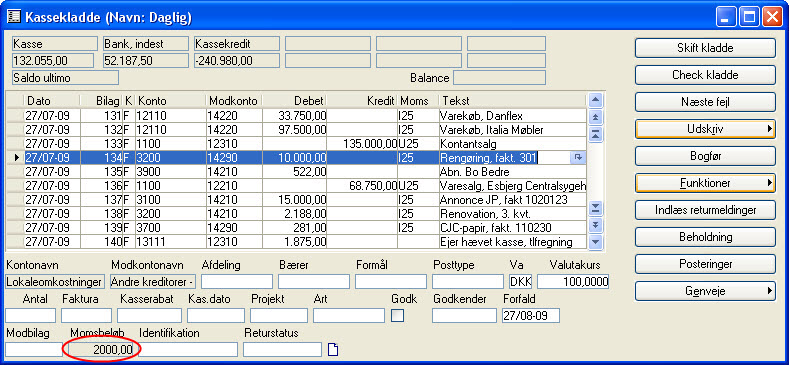The image size is (789, 365).
Task: Click the Forfald field showing 27/08-09
Action: [x=531, y=316]
